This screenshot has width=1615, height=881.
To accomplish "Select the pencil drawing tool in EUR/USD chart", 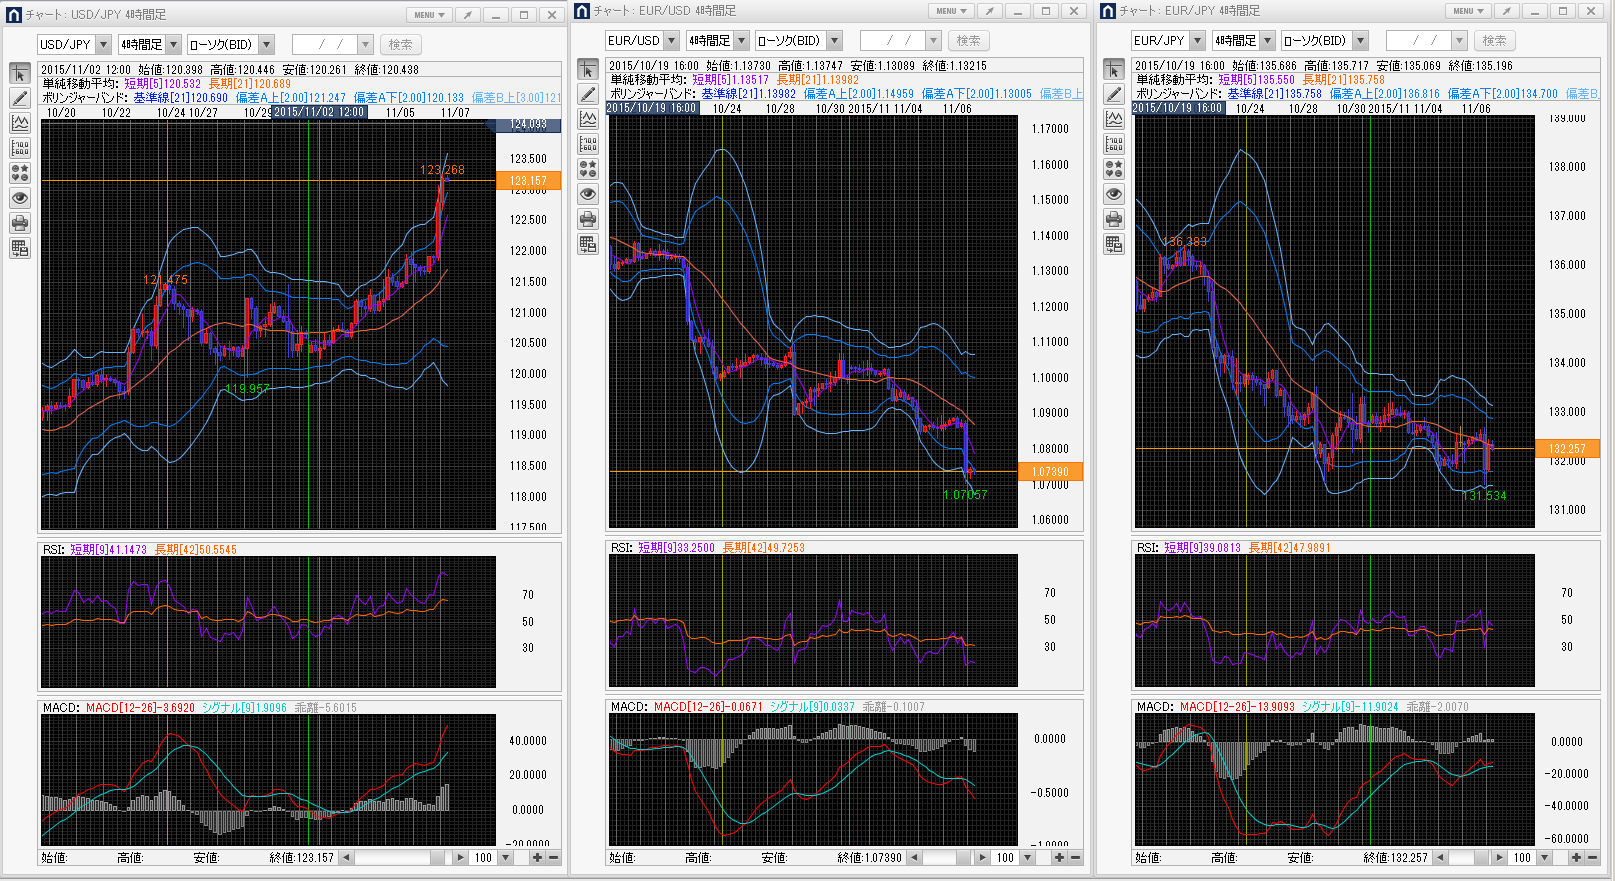I will [x=588, y=94].
